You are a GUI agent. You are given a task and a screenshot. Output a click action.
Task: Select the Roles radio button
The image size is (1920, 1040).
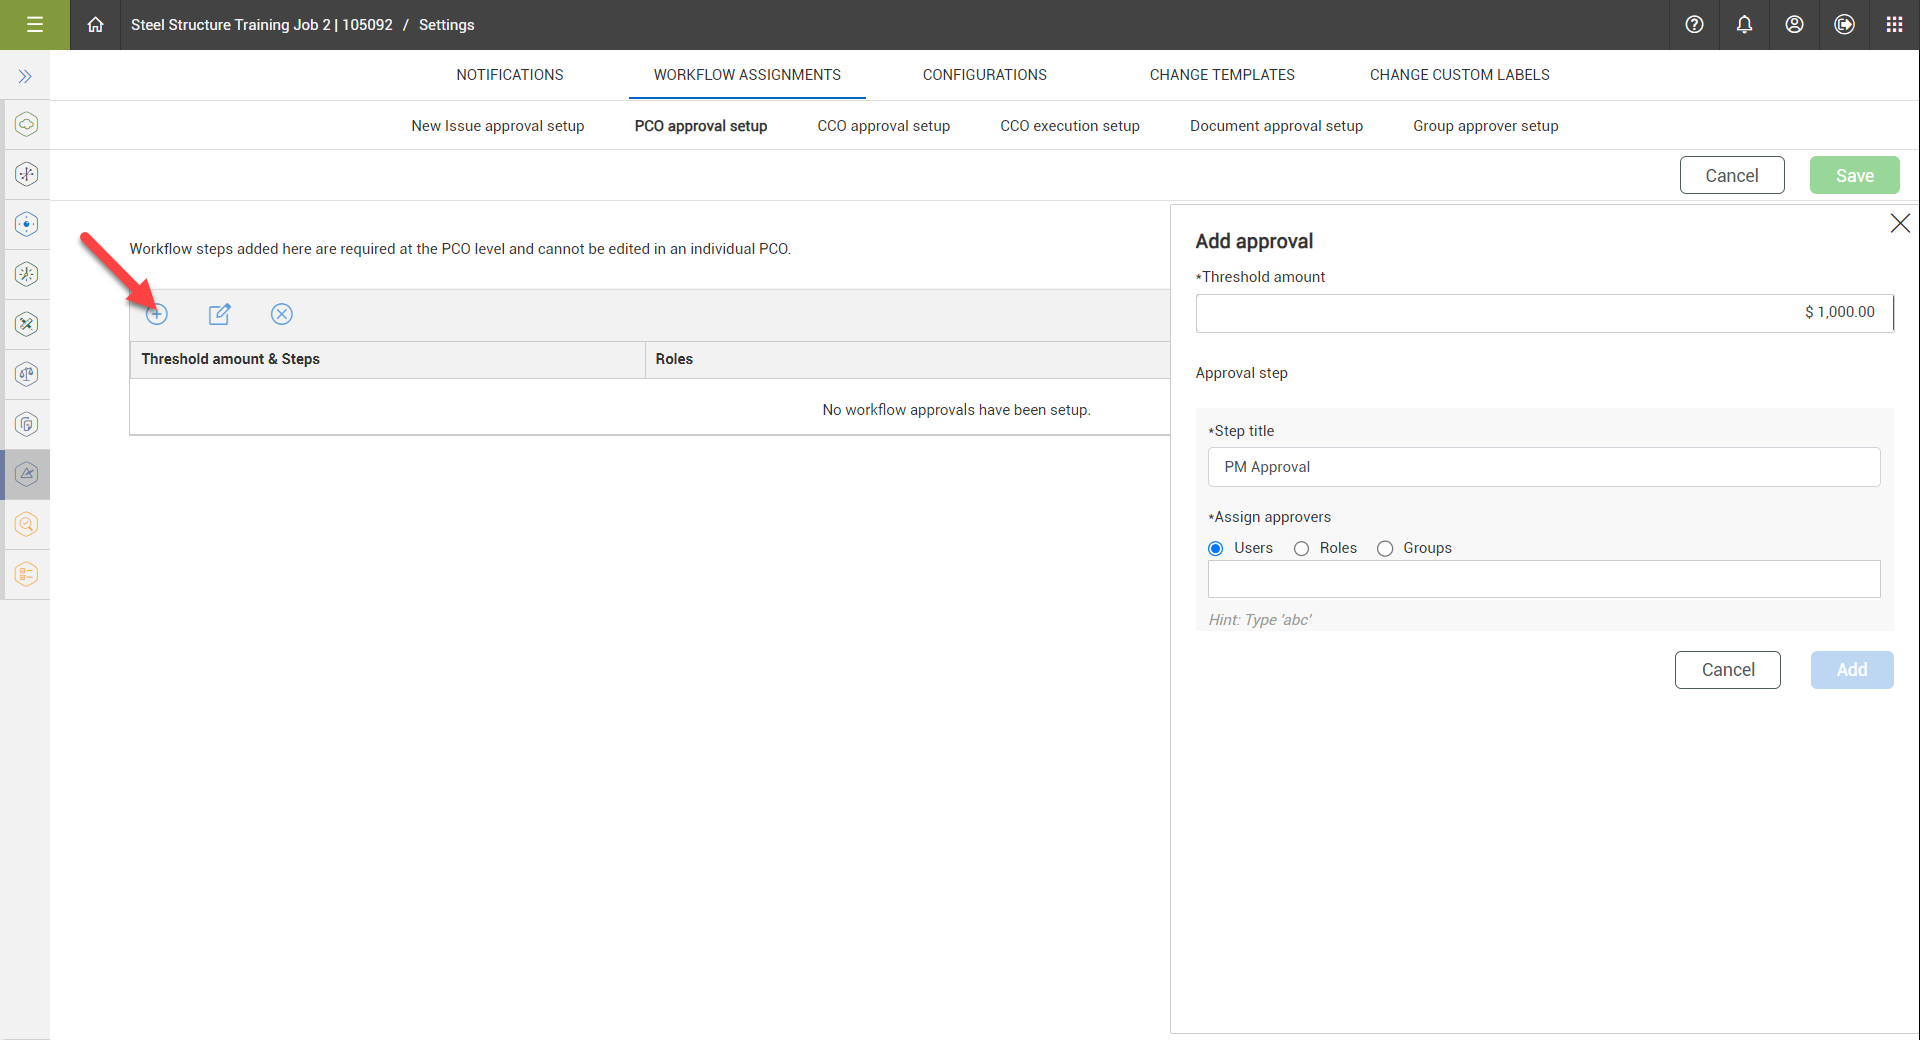point(1301,548)
